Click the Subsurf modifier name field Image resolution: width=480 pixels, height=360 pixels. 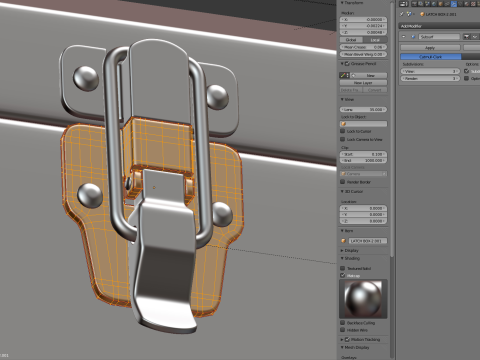tap(439, 37)
